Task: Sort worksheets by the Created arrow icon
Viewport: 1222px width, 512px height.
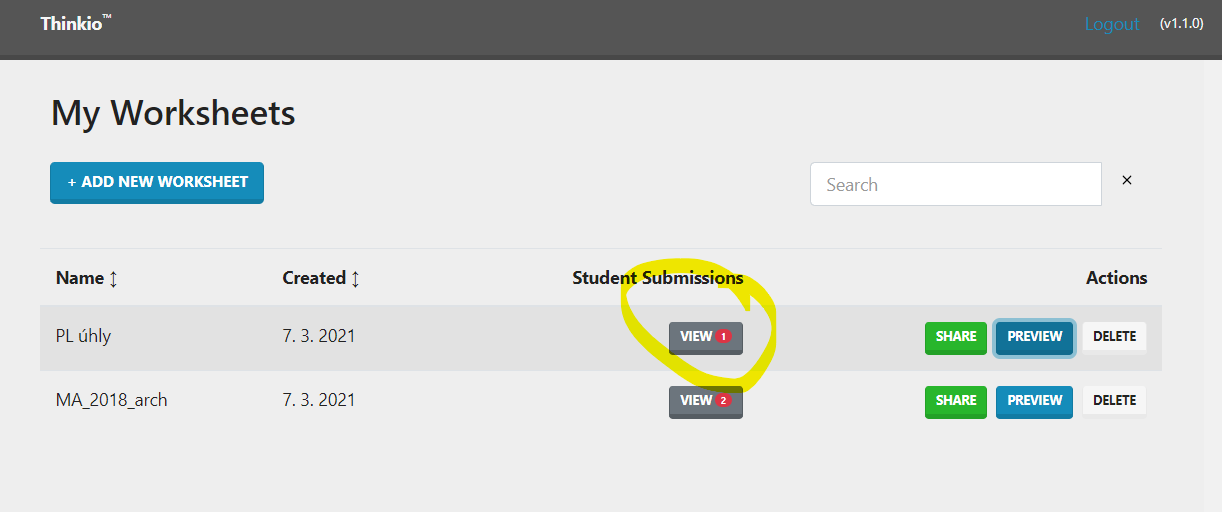Action: coord(354,279)
